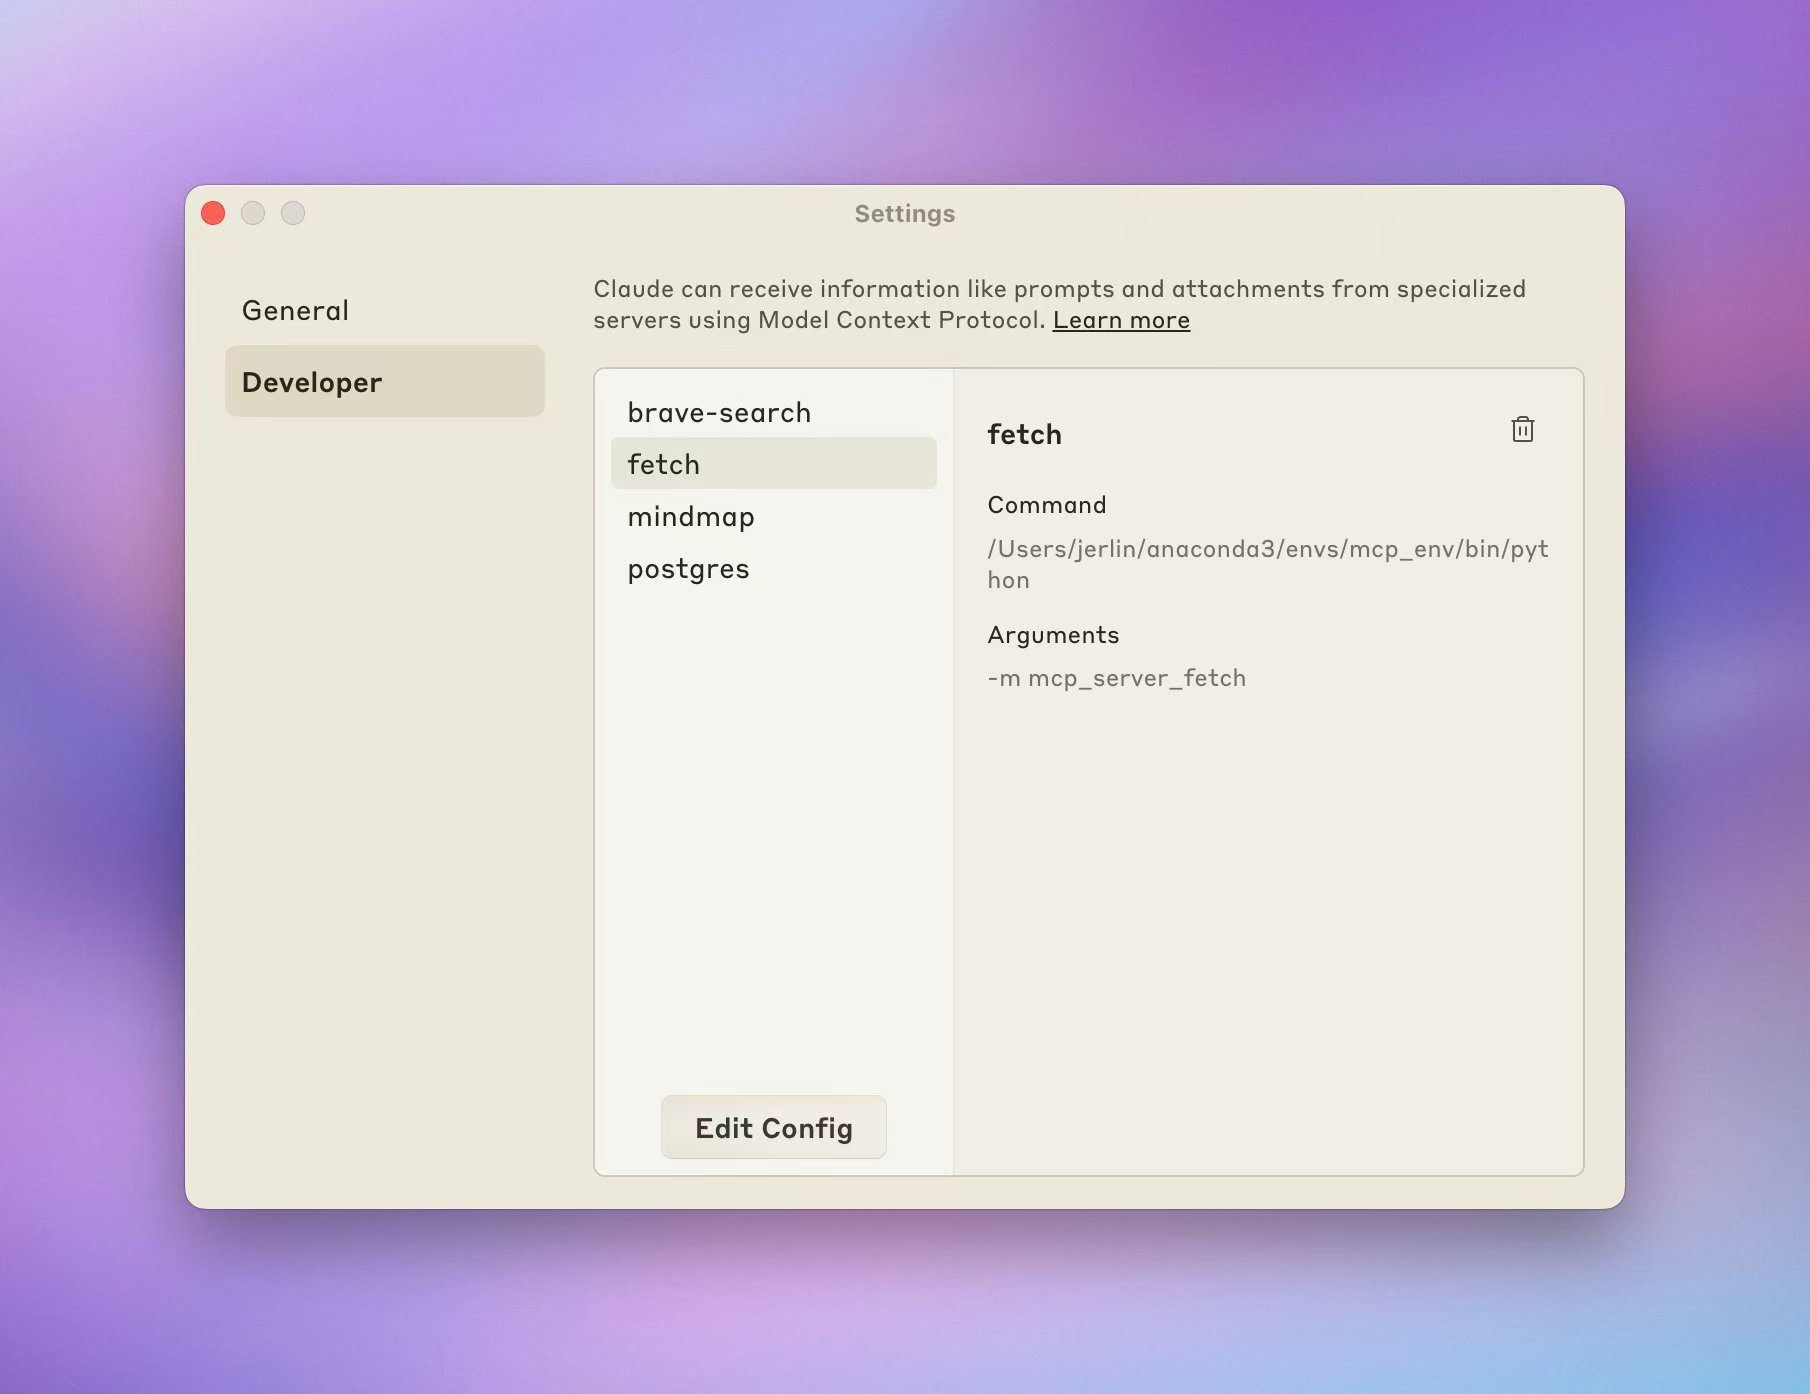Click the Command label
The width and height of the screenshot is (1810, 1394).
(x=1046, y=505)
